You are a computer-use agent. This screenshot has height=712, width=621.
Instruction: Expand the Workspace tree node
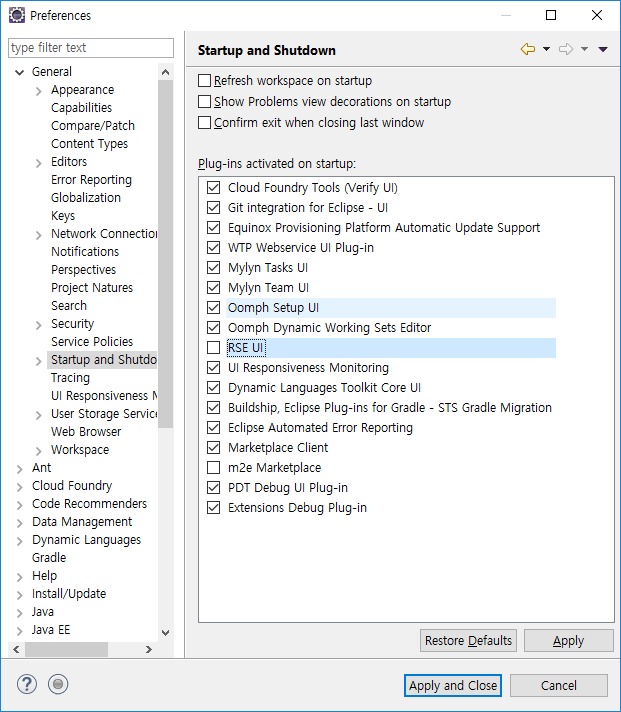click(39, 450)
